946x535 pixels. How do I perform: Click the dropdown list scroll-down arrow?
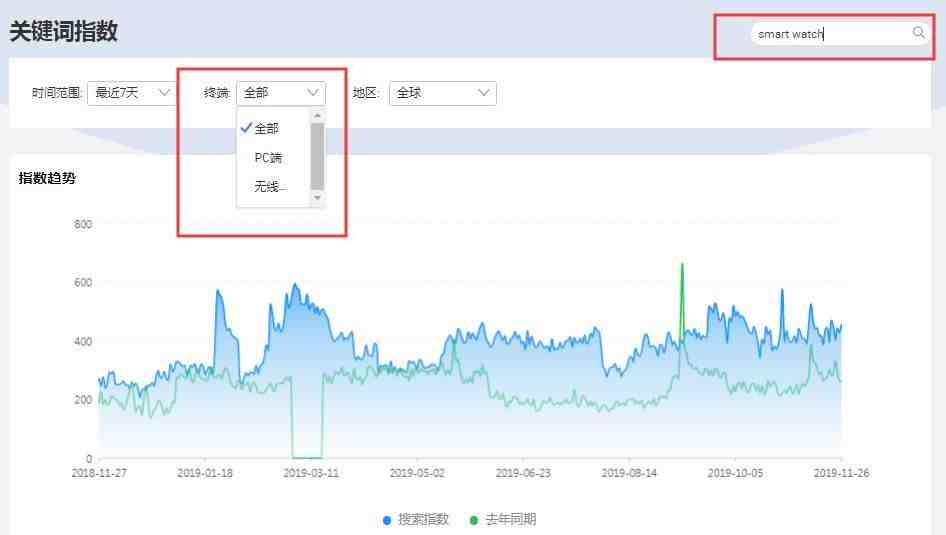318,198
